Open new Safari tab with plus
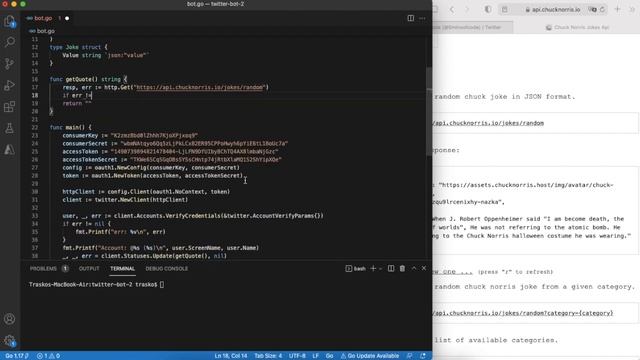The width and height of the screenshot is (640, 360). click(x=617, y=9)
